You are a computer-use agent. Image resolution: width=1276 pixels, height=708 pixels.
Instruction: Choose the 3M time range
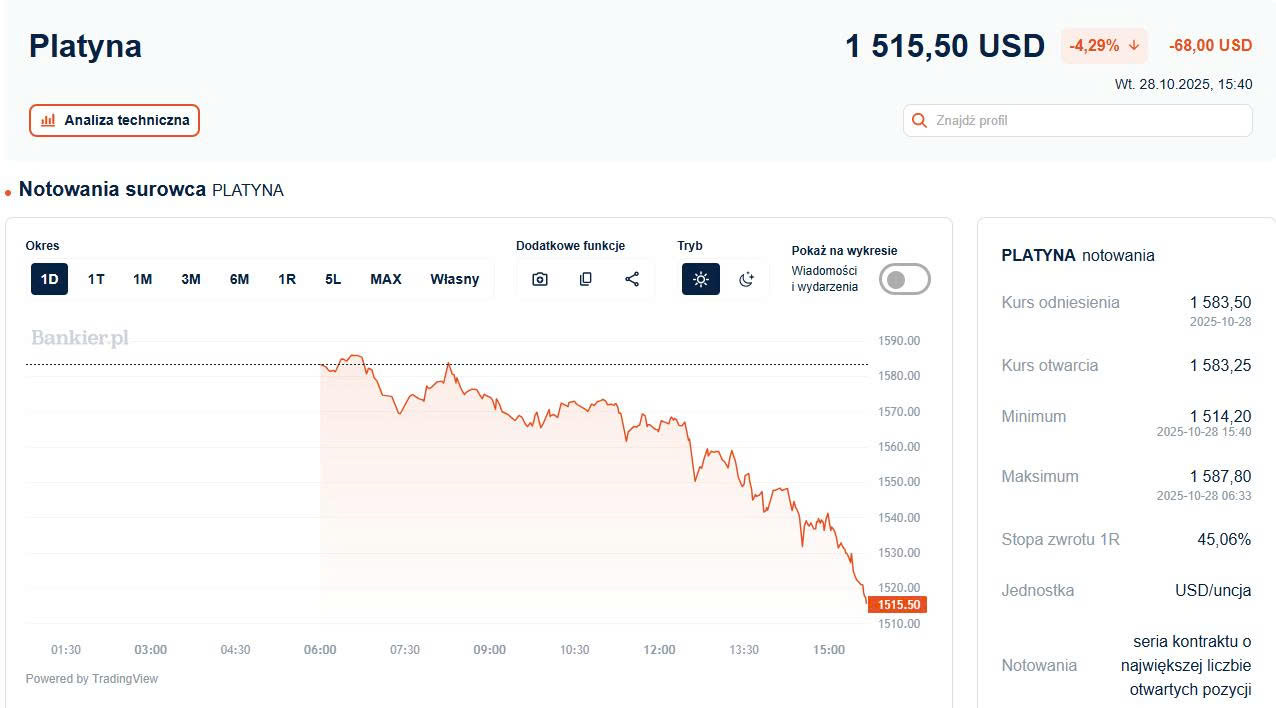tap(190, 279)
